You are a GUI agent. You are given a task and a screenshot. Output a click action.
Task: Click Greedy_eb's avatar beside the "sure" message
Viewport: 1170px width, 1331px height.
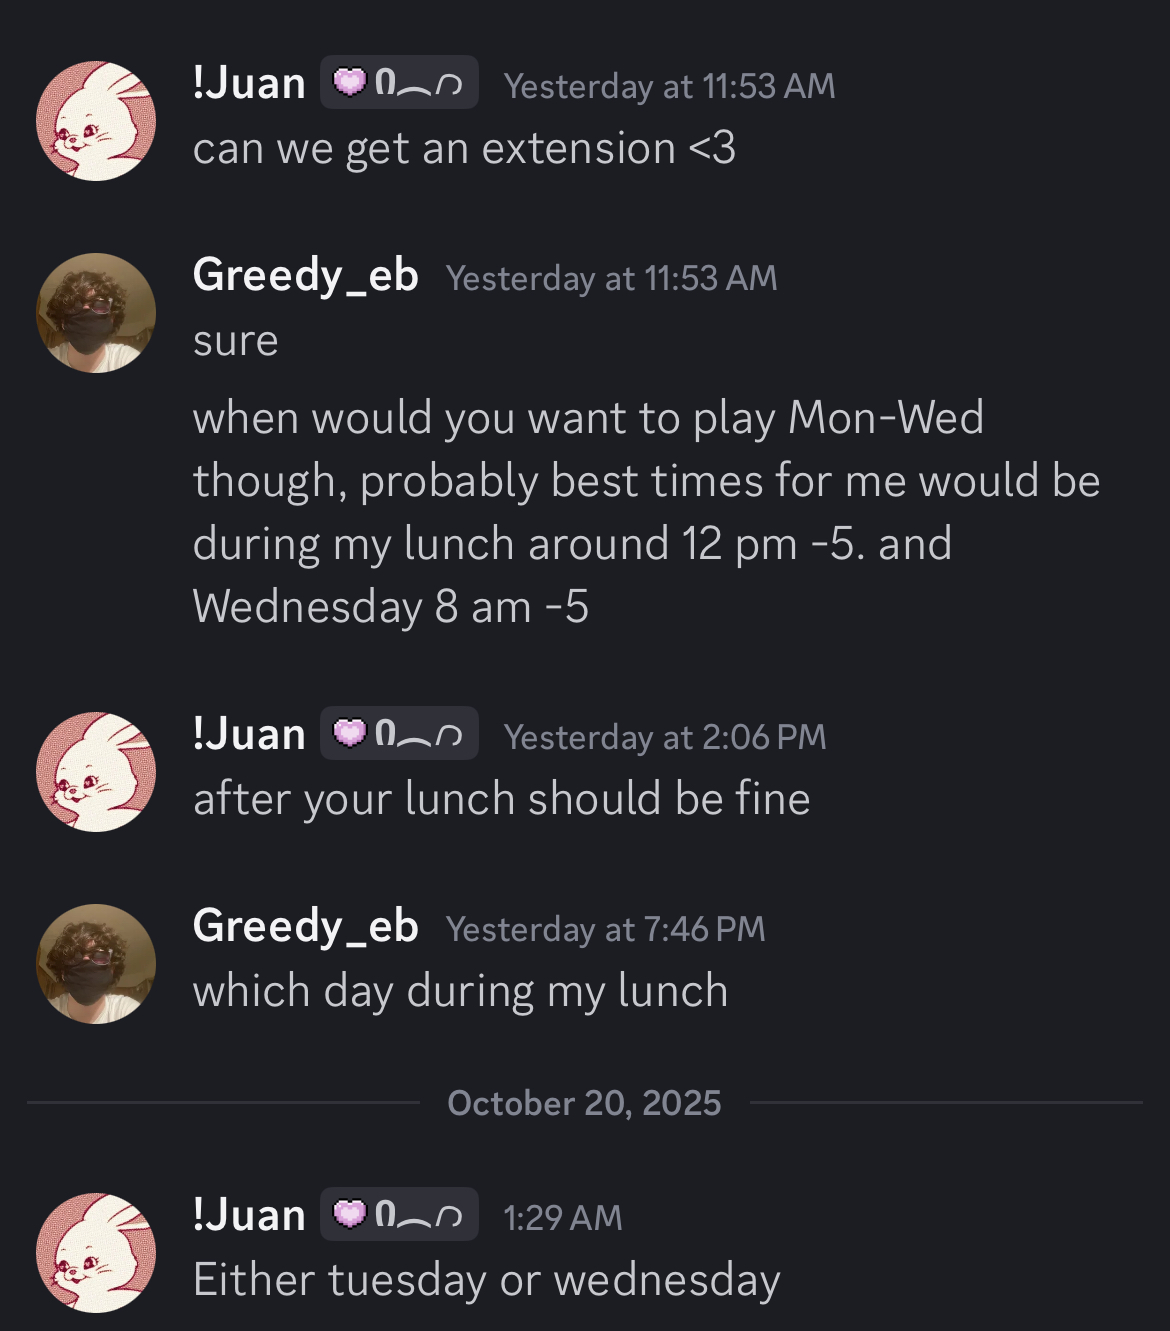96,313
